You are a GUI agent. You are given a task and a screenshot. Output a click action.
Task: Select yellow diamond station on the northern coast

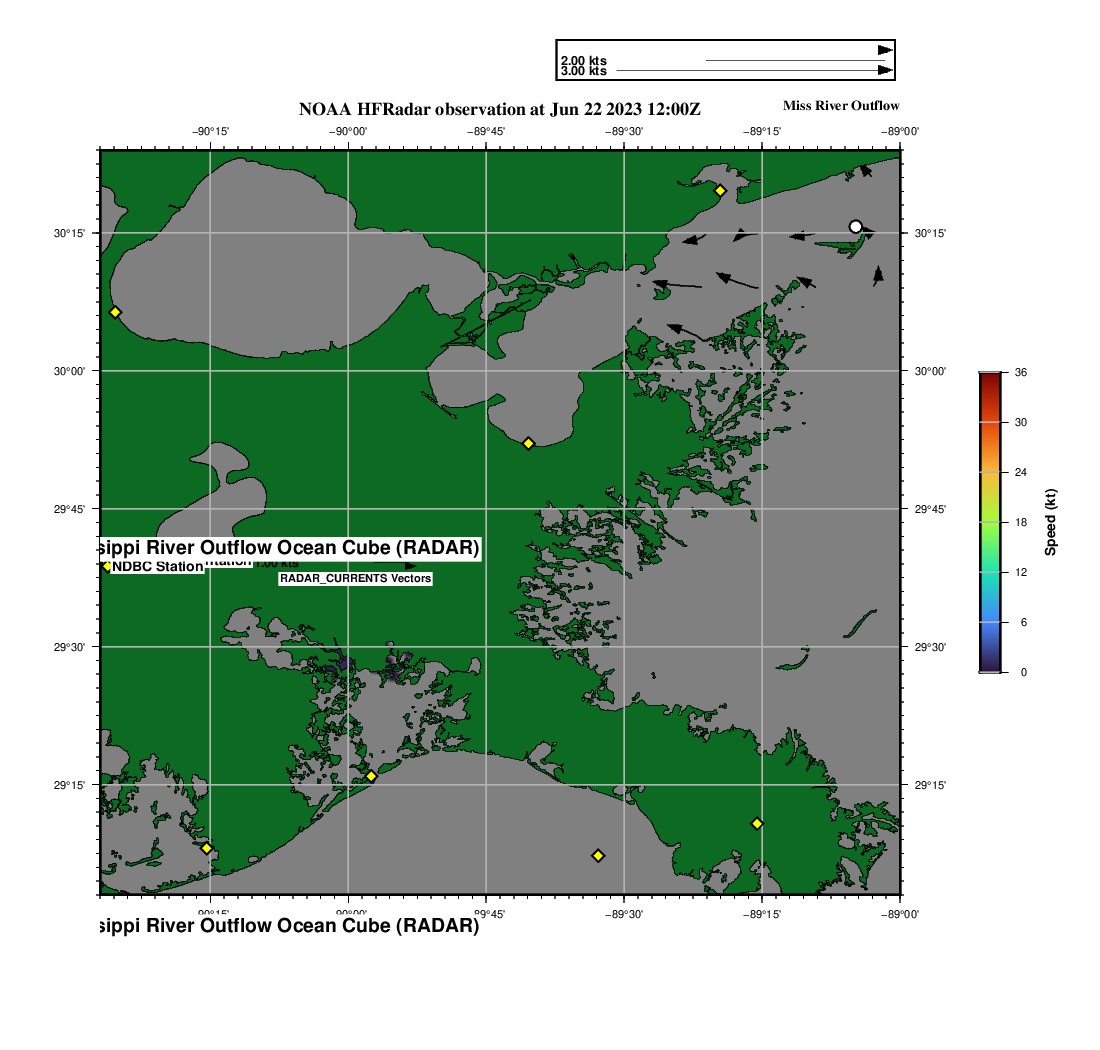pos(720,190)
